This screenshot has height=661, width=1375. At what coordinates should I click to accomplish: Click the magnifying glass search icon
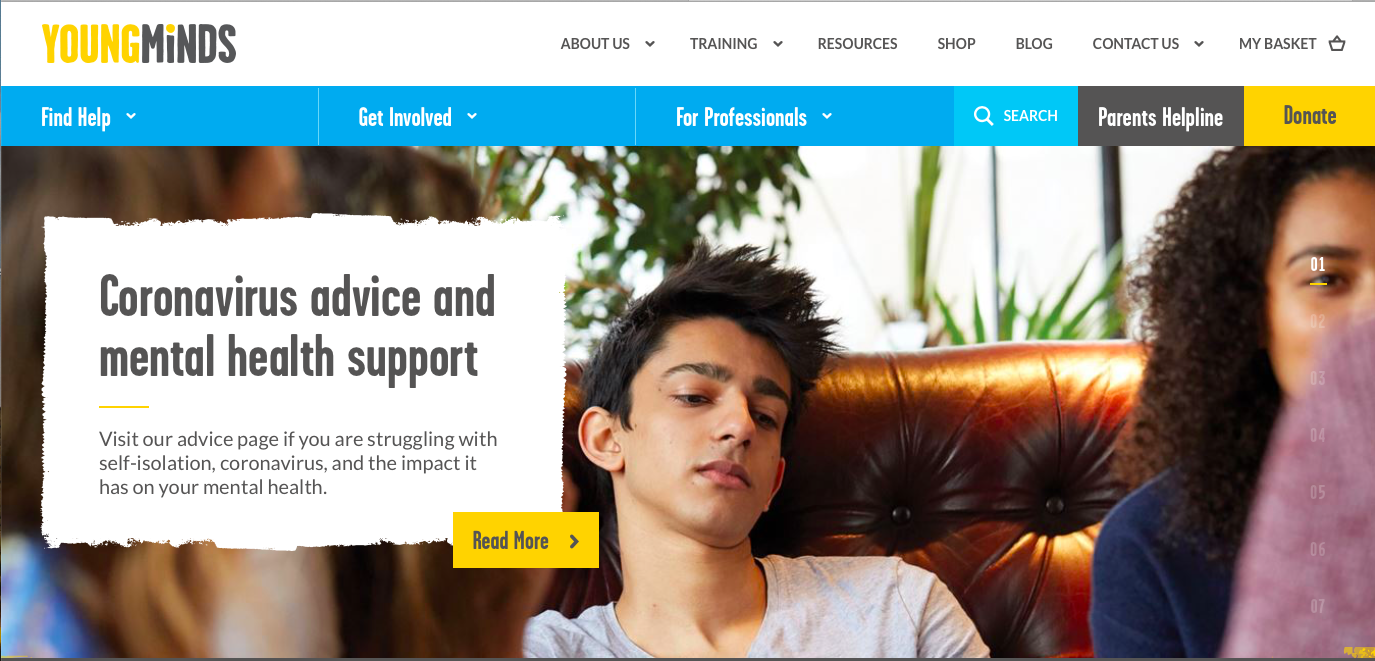point(983,116)
